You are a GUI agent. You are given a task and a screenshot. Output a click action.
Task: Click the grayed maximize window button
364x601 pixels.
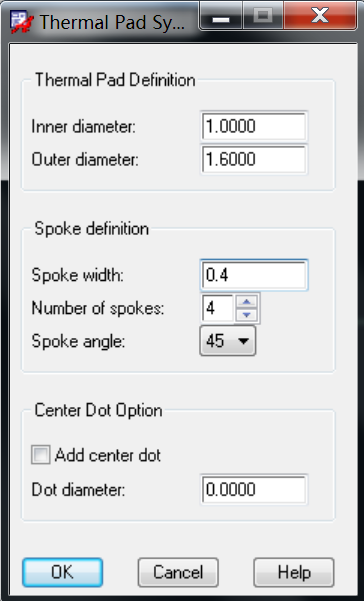click(x=263, y=16)
